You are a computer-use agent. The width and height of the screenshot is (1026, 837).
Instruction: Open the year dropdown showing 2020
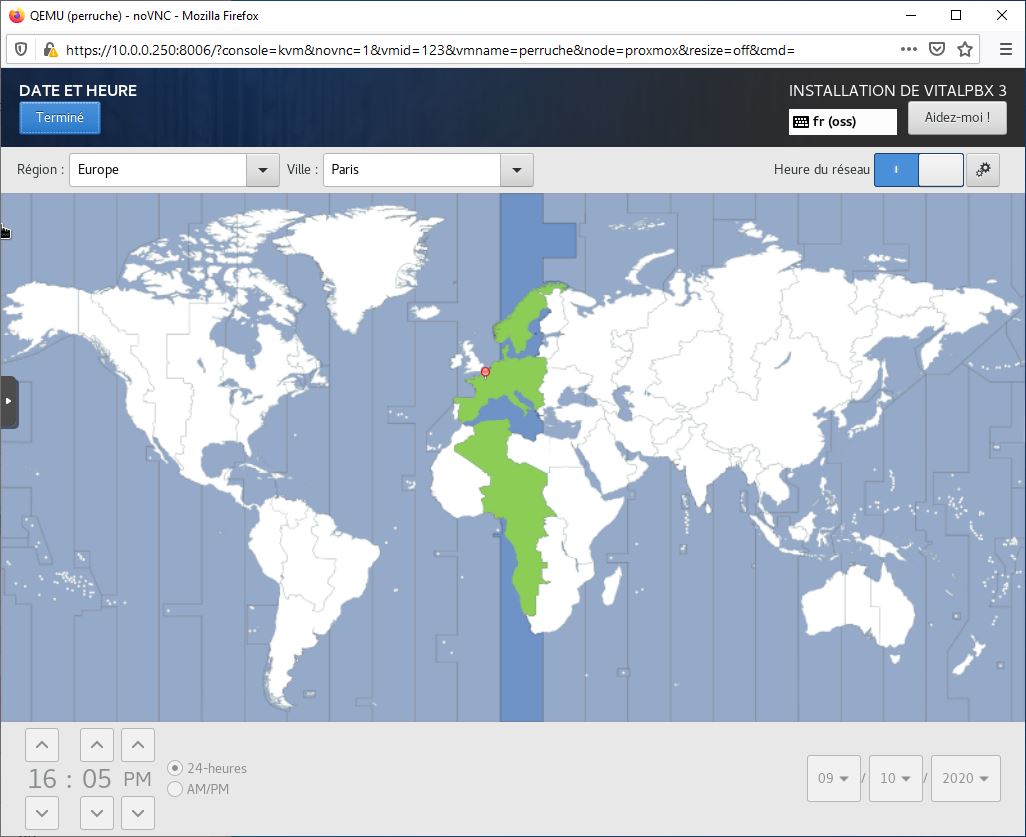[x=965, y=779]
